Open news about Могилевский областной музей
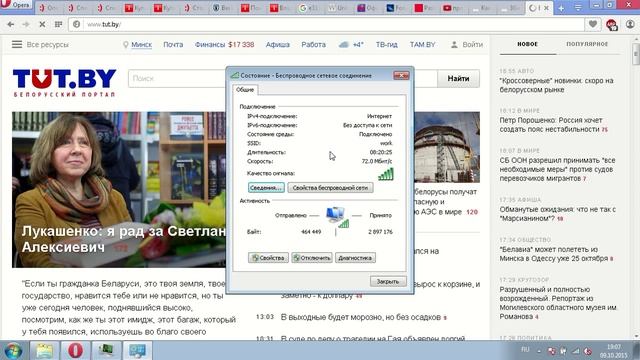Image resolution: width=640 pixels, height=360 pixels. click(x=558, y=302)
